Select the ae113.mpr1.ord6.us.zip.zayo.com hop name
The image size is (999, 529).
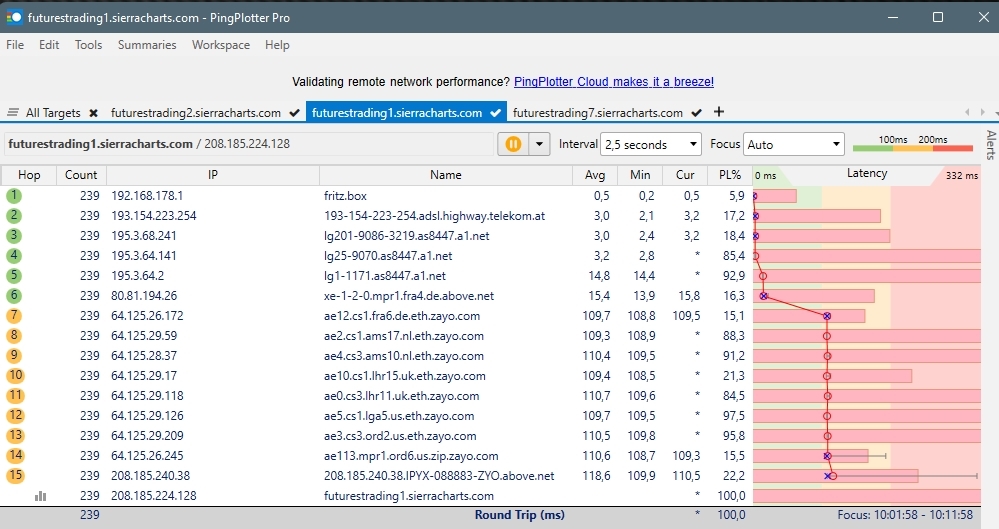coord(411,456)
